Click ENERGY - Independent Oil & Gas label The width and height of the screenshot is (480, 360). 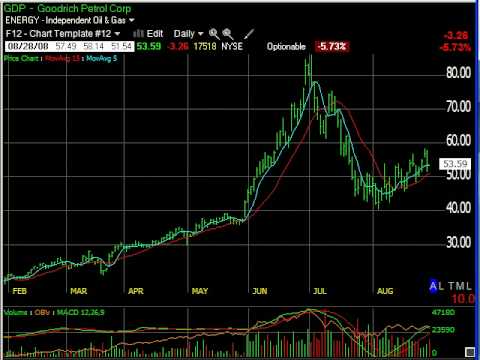(65, 20)
